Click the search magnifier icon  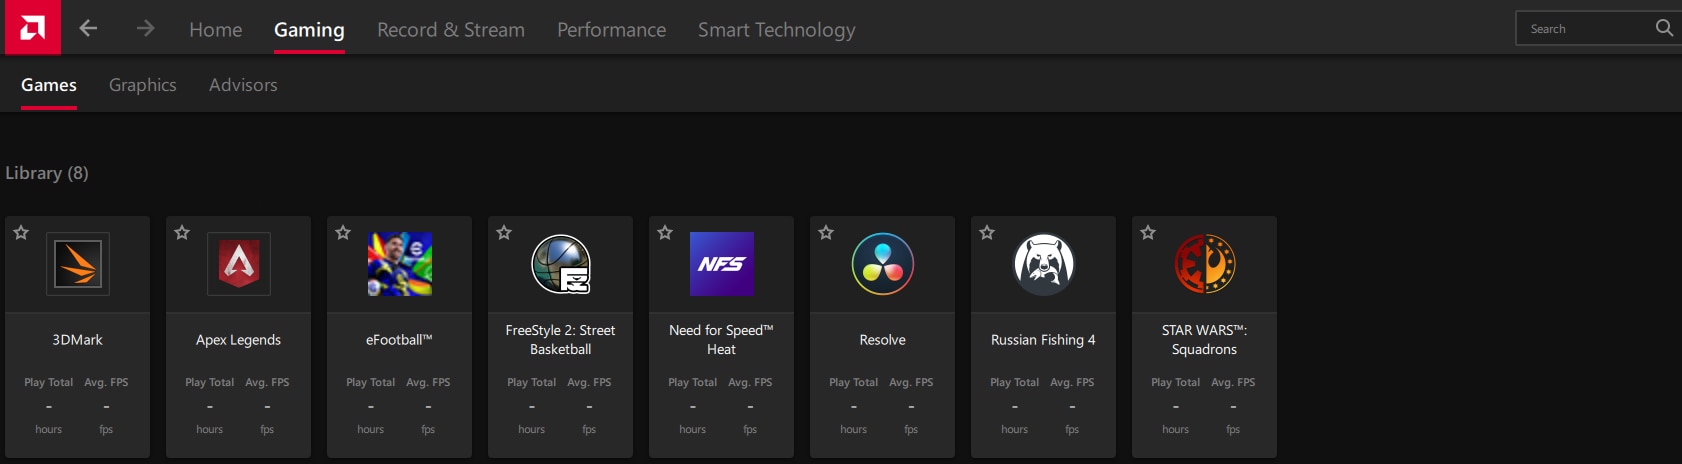tap(1664, 28)
